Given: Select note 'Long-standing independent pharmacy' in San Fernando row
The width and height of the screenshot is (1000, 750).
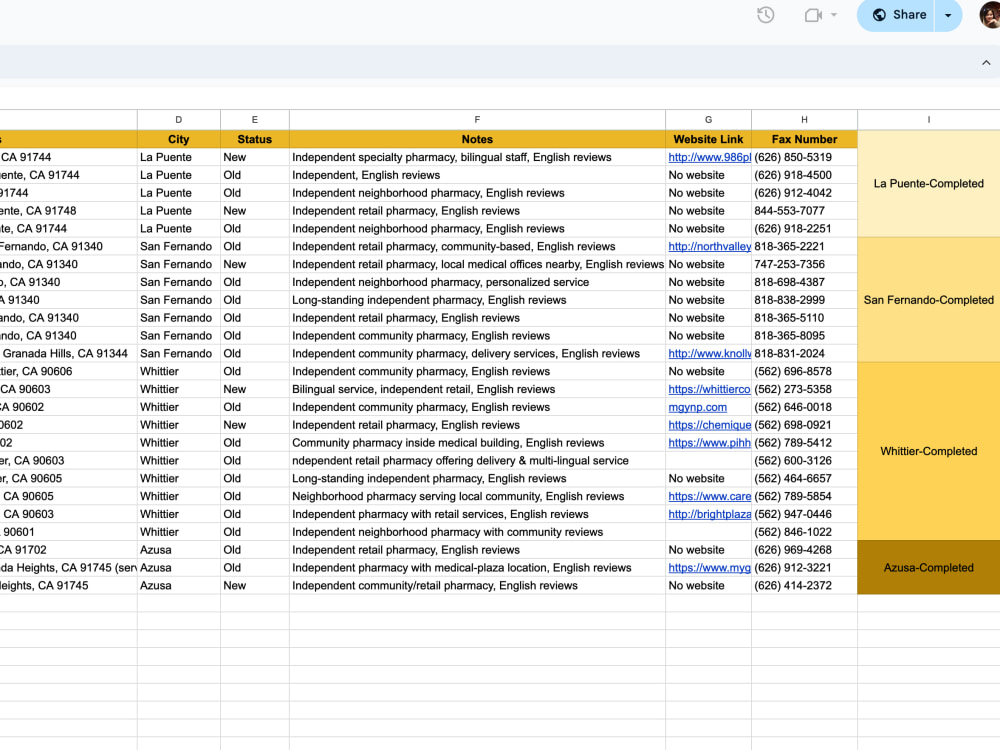Looking at the screenshot, I should 477,300.
